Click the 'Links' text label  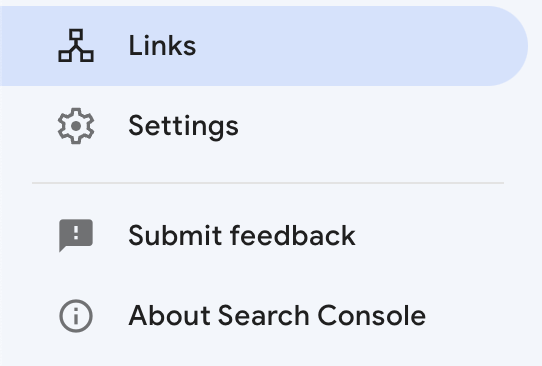click(x=162, y=46)
